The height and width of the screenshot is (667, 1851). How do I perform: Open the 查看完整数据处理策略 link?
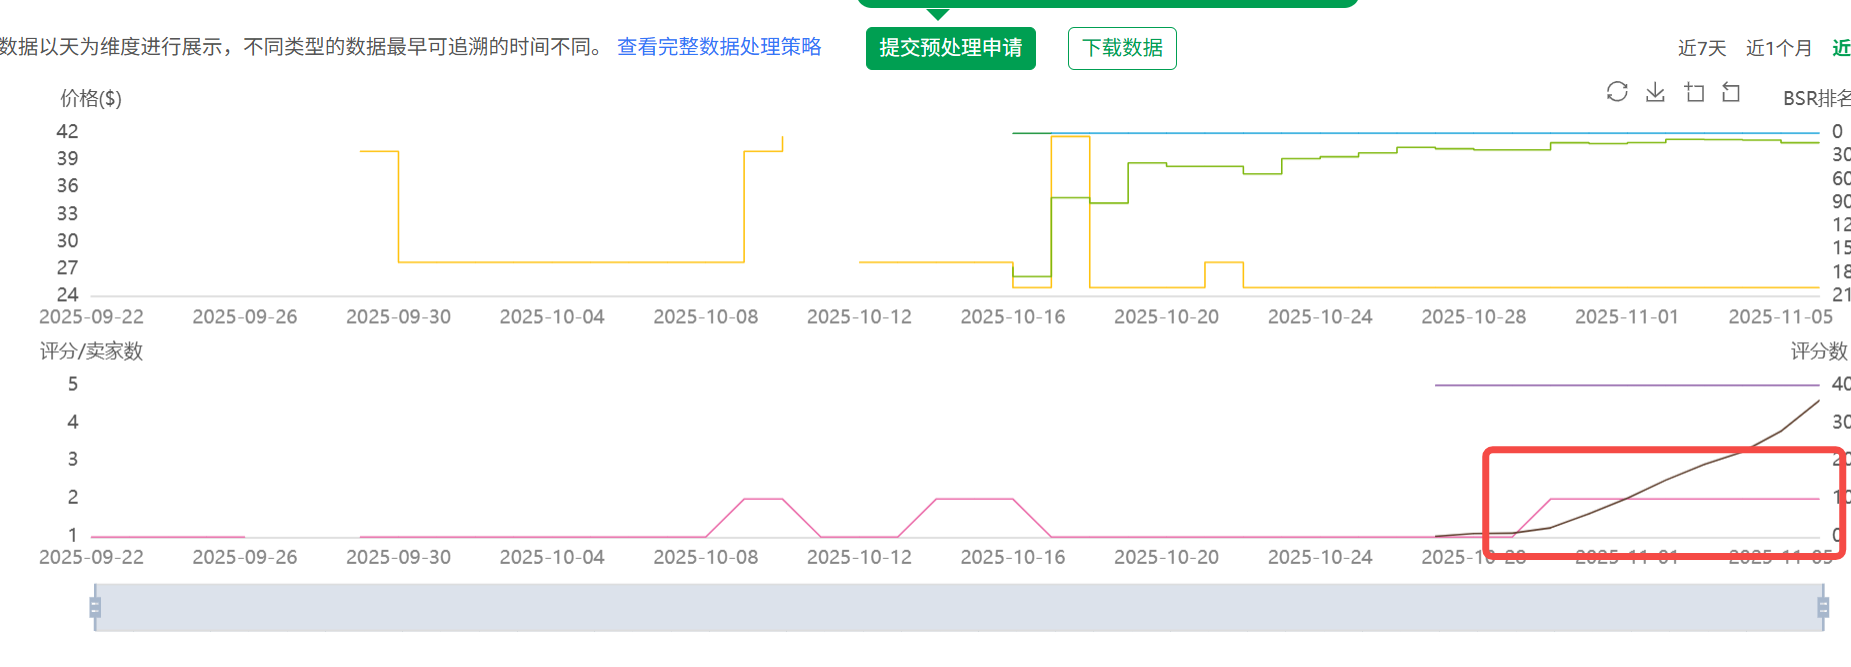coord(718,47)
